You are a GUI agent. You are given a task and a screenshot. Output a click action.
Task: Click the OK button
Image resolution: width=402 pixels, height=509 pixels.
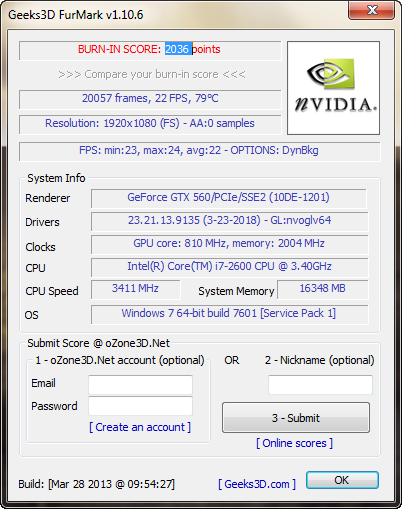coord(342,480)
